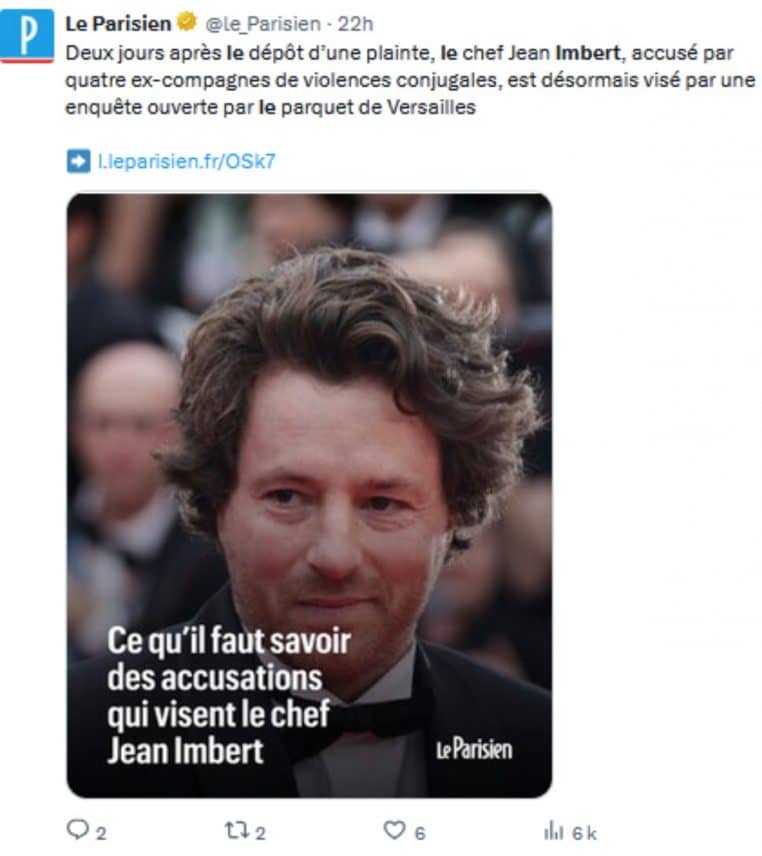Click the gold verified badge

pyautogui.click(x=187, y=22)
